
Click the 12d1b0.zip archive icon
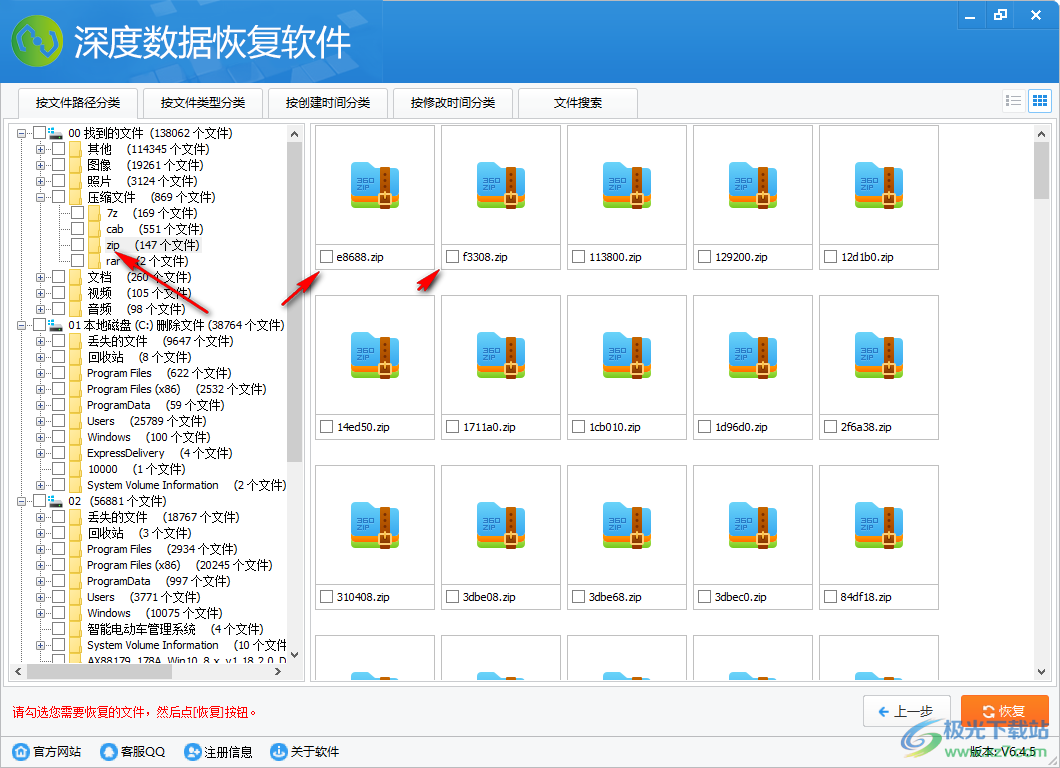[879, 186]
